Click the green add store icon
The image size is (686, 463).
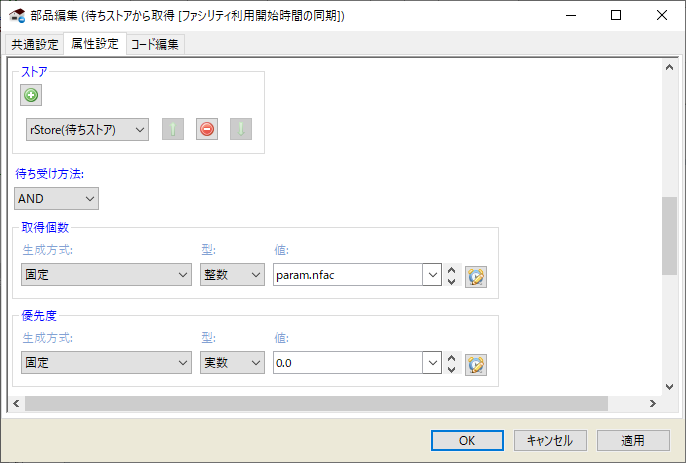31,96
